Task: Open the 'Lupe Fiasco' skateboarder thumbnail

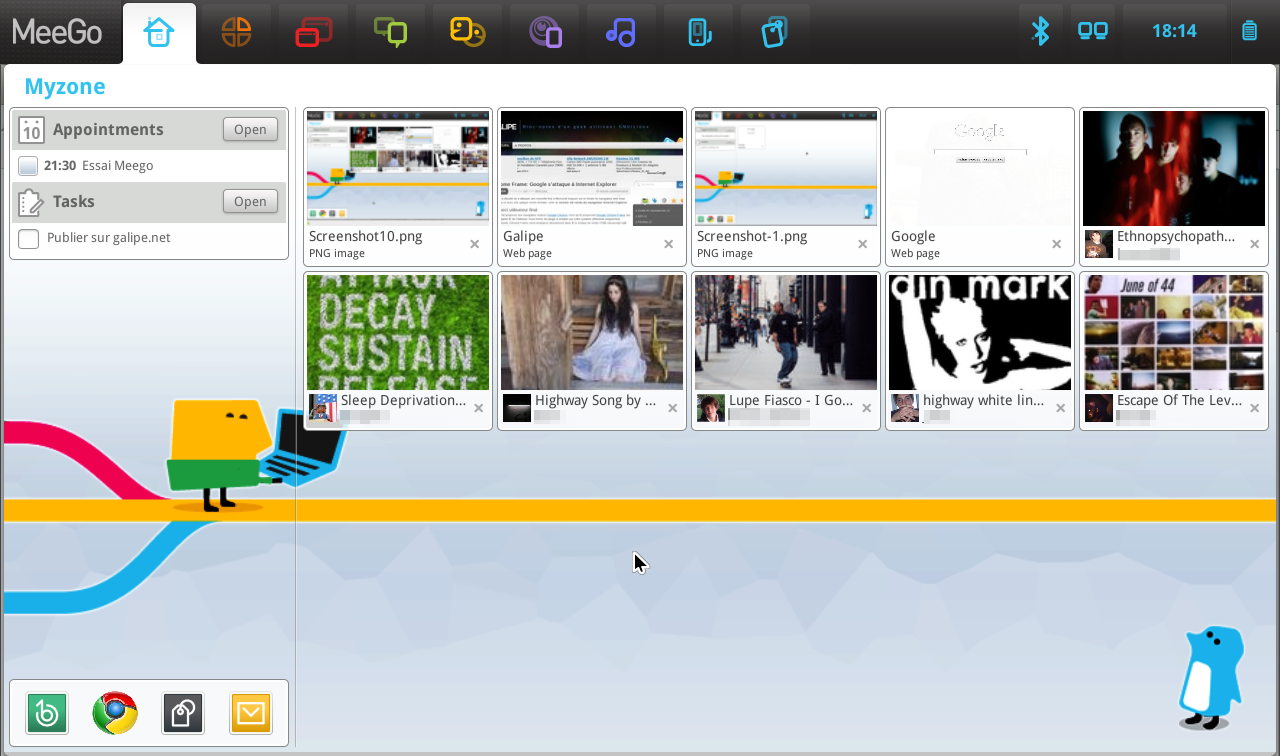Action: click(x=786, y=332)
